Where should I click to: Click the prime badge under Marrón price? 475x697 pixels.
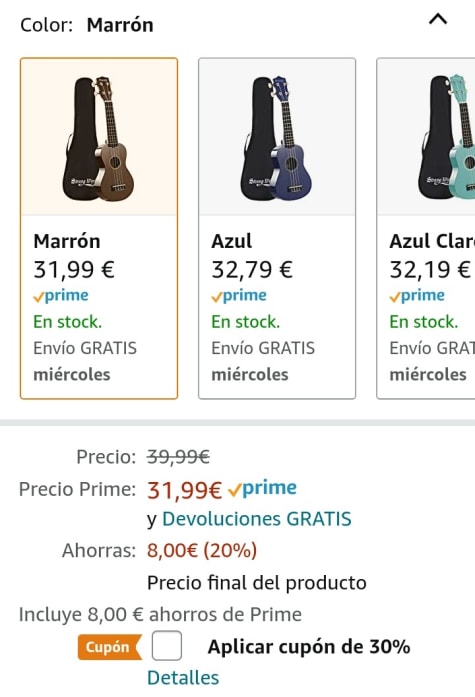pos(61,296)
